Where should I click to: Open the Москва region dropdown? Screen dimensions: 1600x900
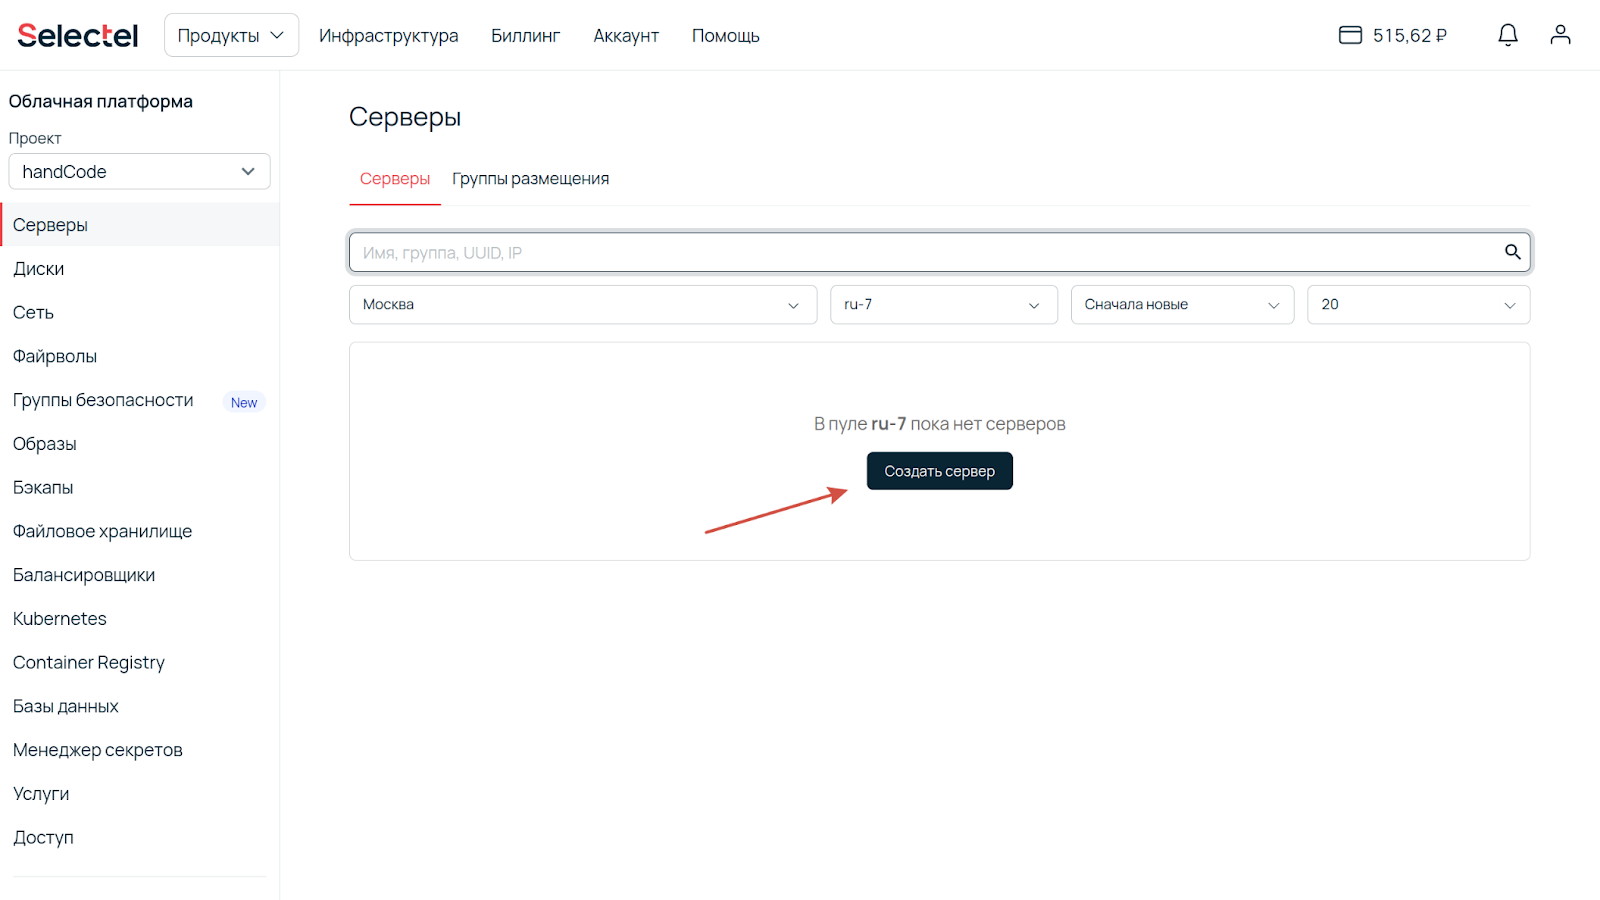[583, 305]
